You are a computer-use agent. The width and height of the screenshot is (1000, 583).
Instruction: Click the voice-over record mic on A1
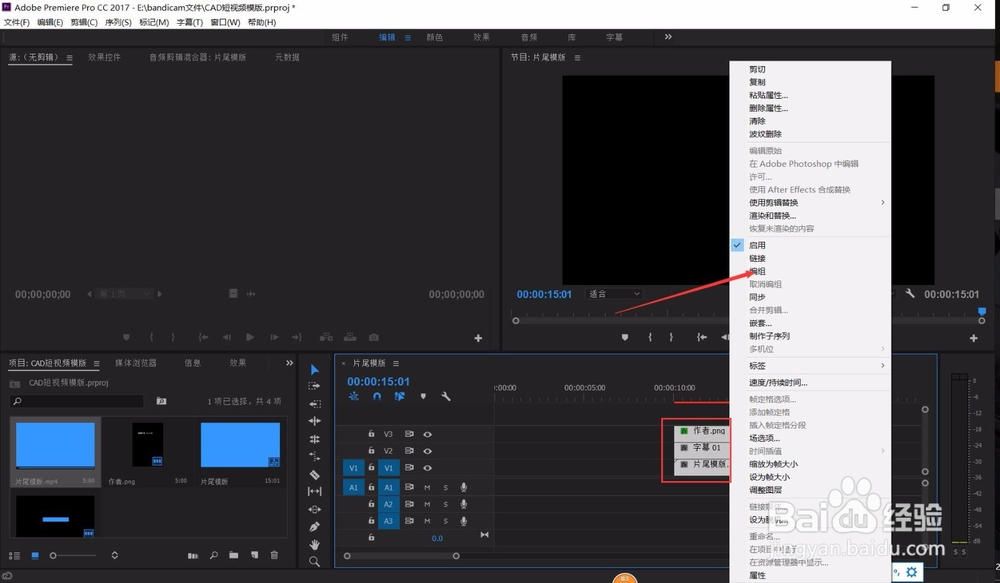point(463,487)
